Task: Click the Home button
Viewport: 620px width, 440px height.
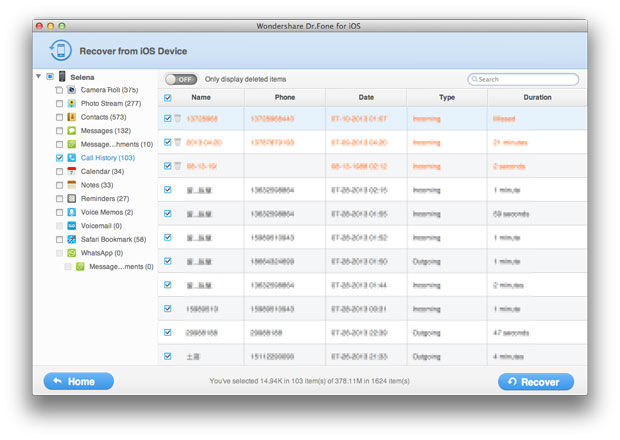Action: click(x=79, y=381)
